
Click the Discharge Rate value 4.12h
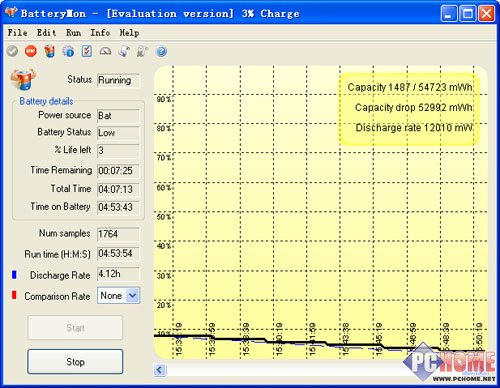coord(118,274)
